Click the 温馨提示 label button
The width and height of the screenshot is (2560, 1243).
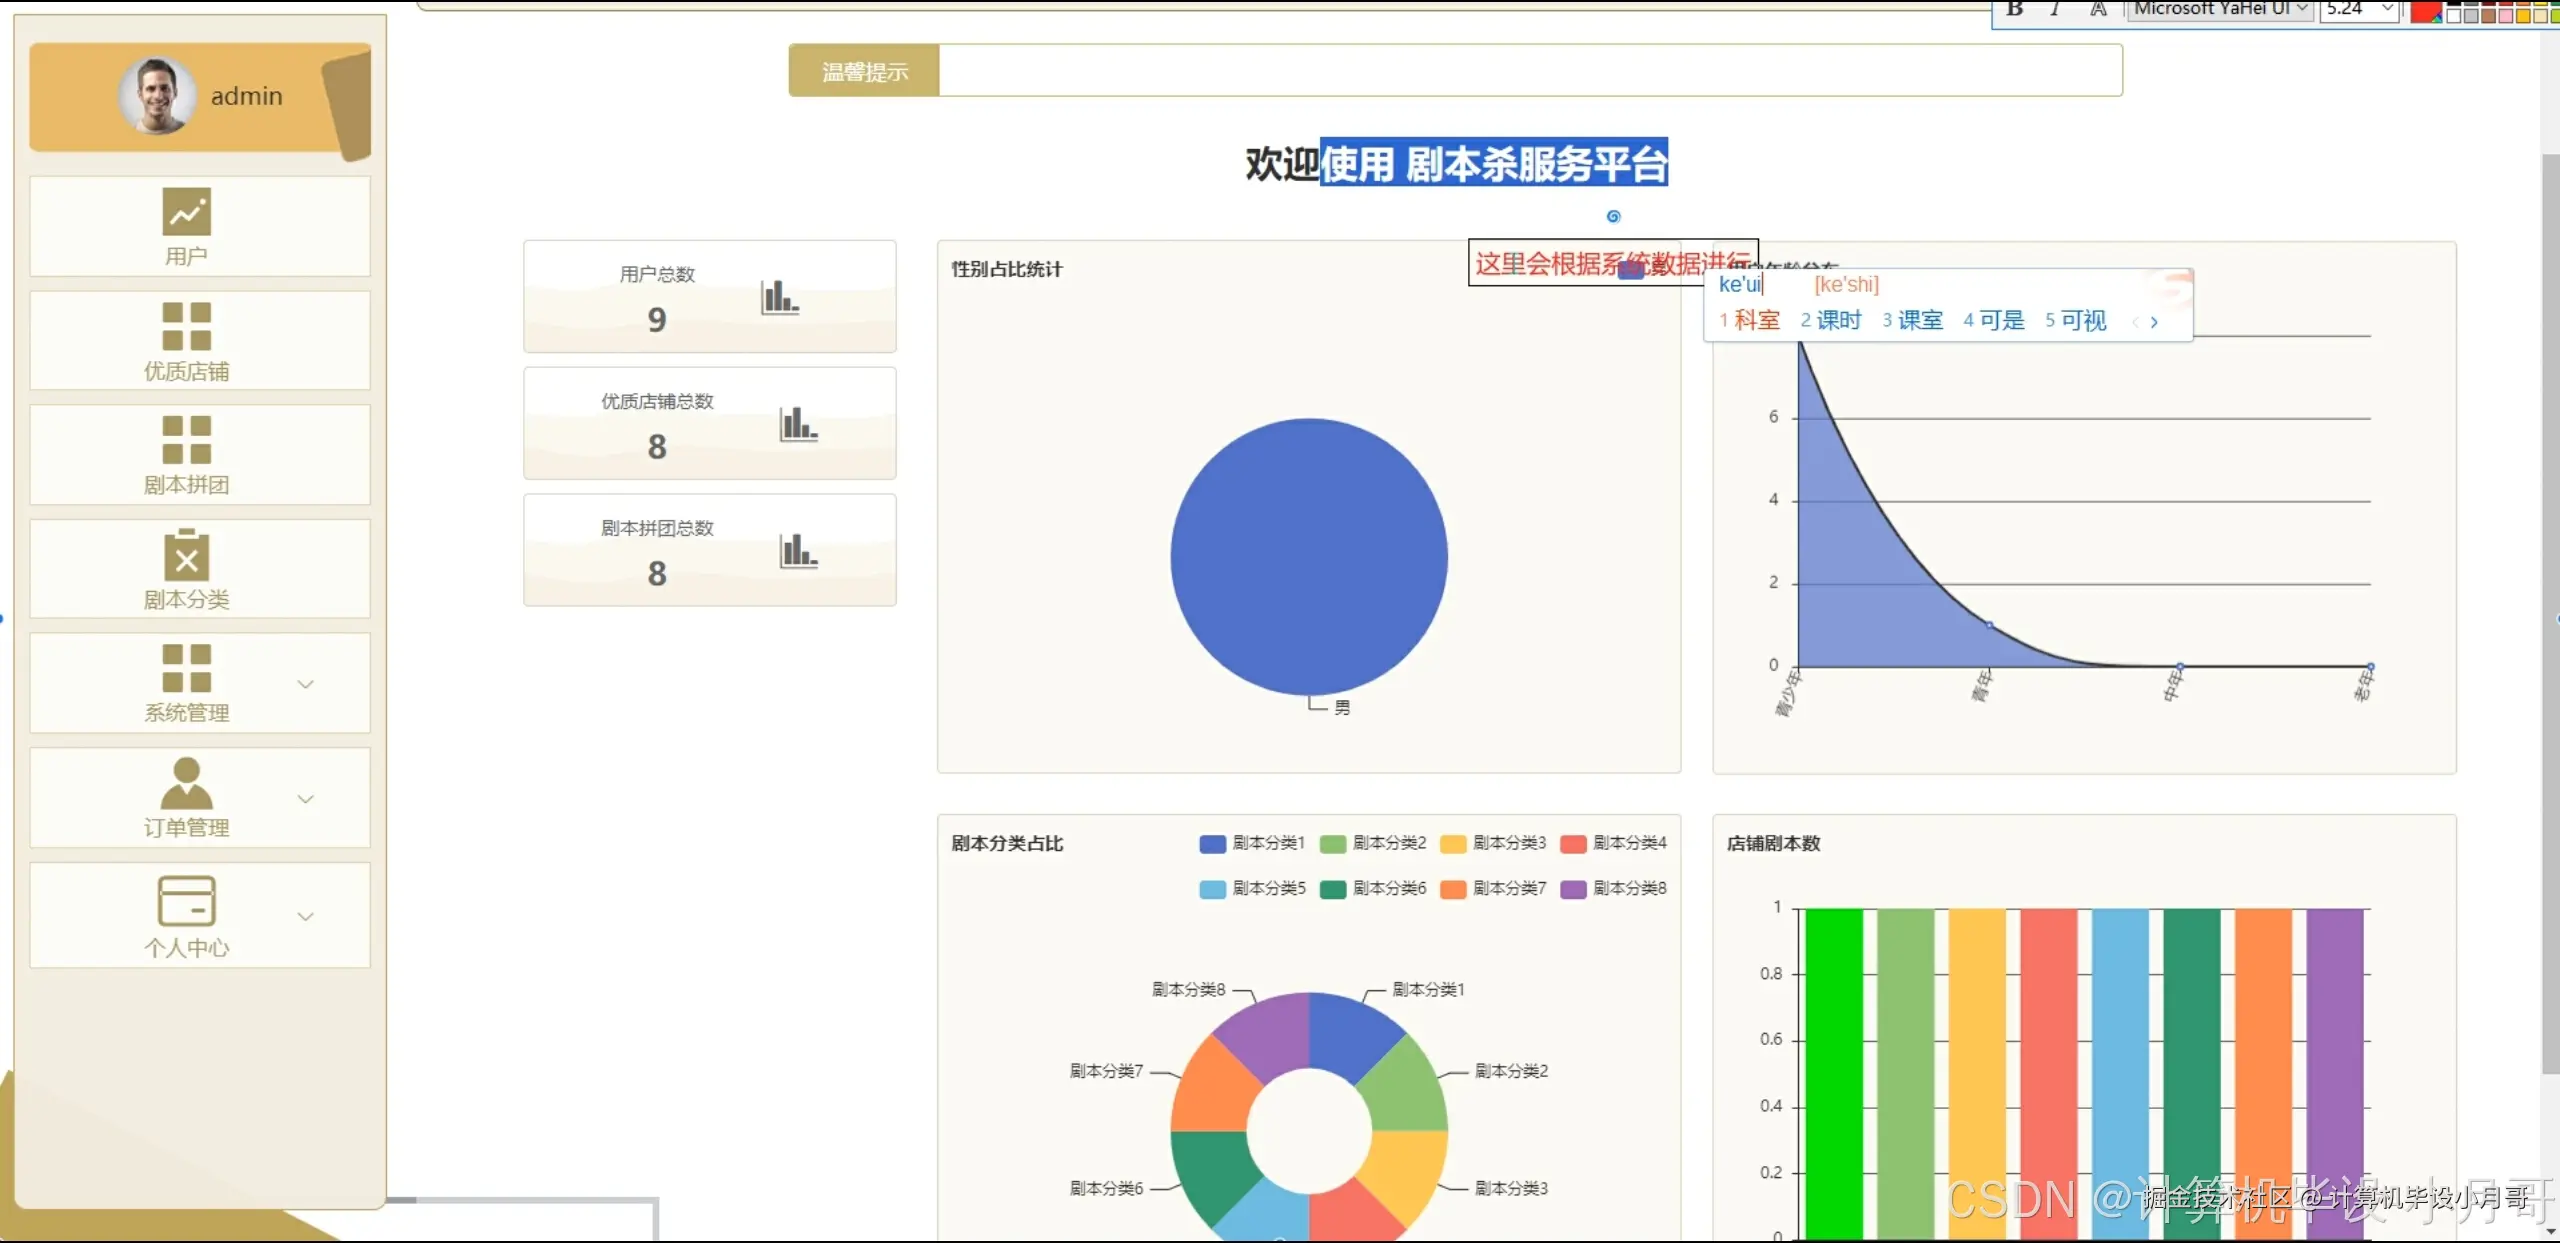click(864, 71)
